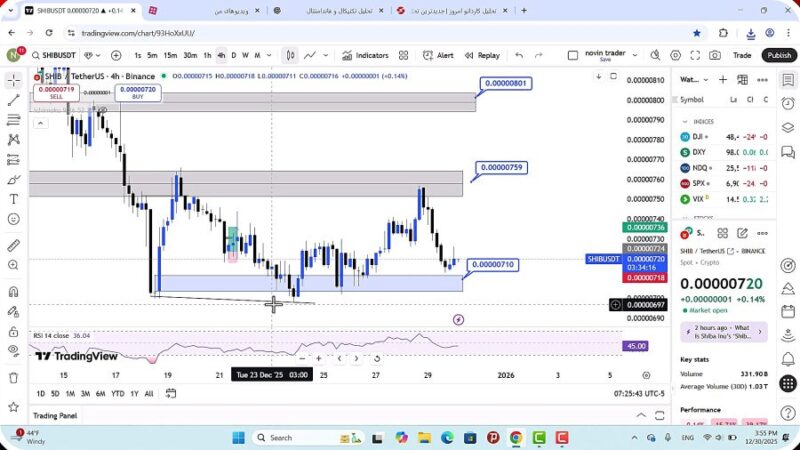Toggle lock all drawings
This screenshot has height=450, width=800.
click(x=14, y=329)
